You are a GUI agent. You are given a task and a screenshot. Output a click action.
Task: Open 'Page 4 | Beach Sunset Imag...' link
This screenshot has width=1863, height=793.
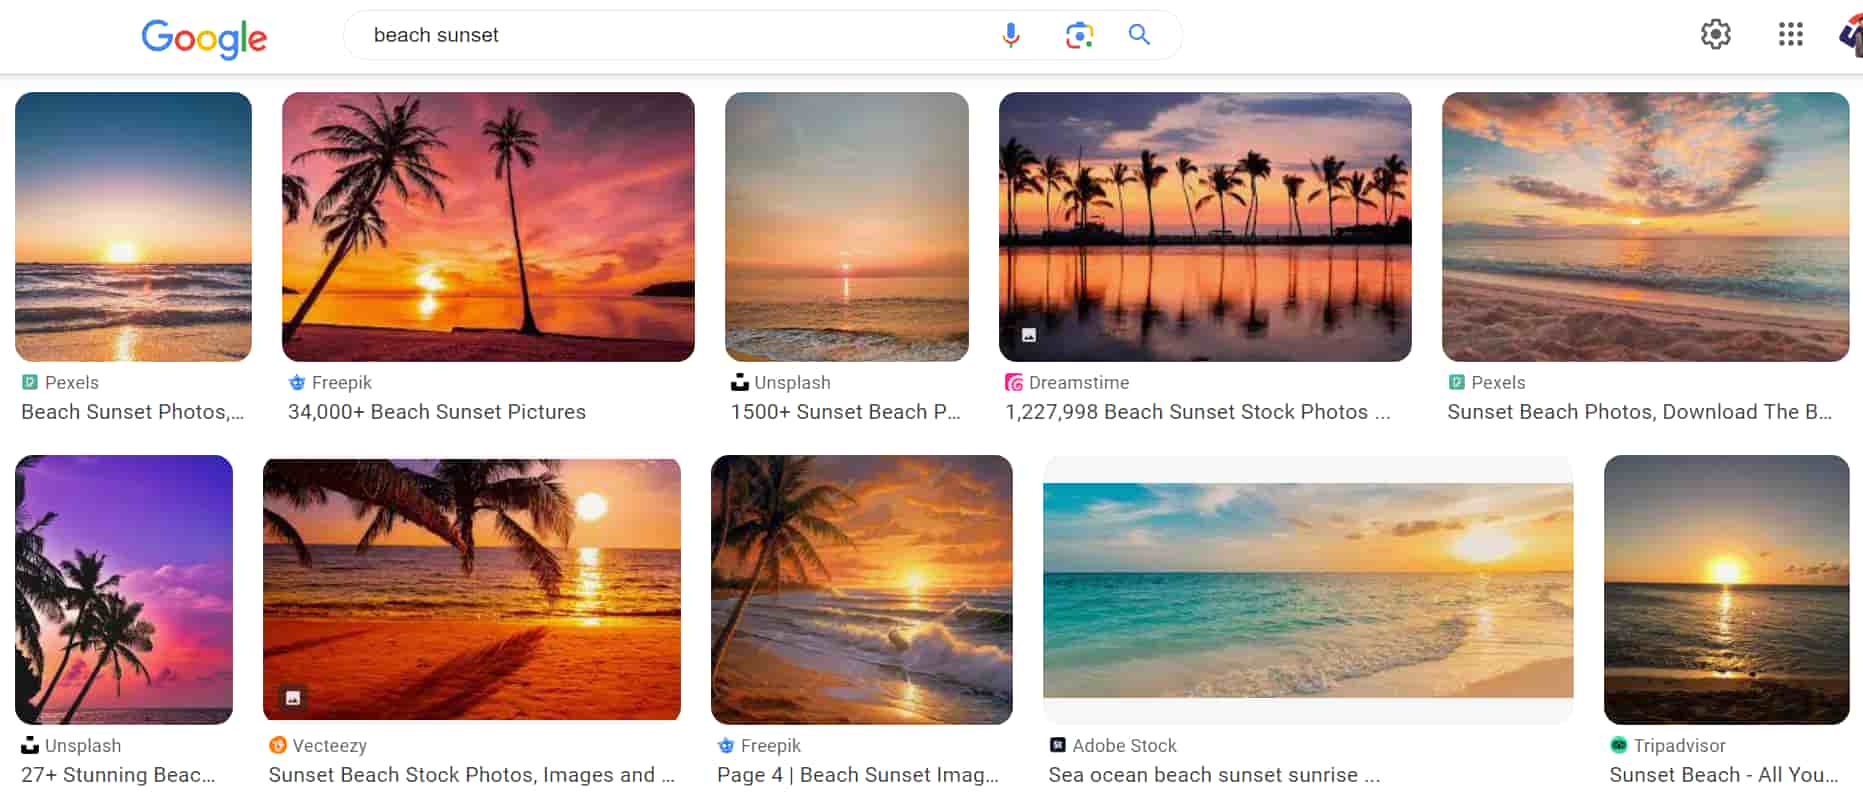pyautogui.click(x=858, y=775)
